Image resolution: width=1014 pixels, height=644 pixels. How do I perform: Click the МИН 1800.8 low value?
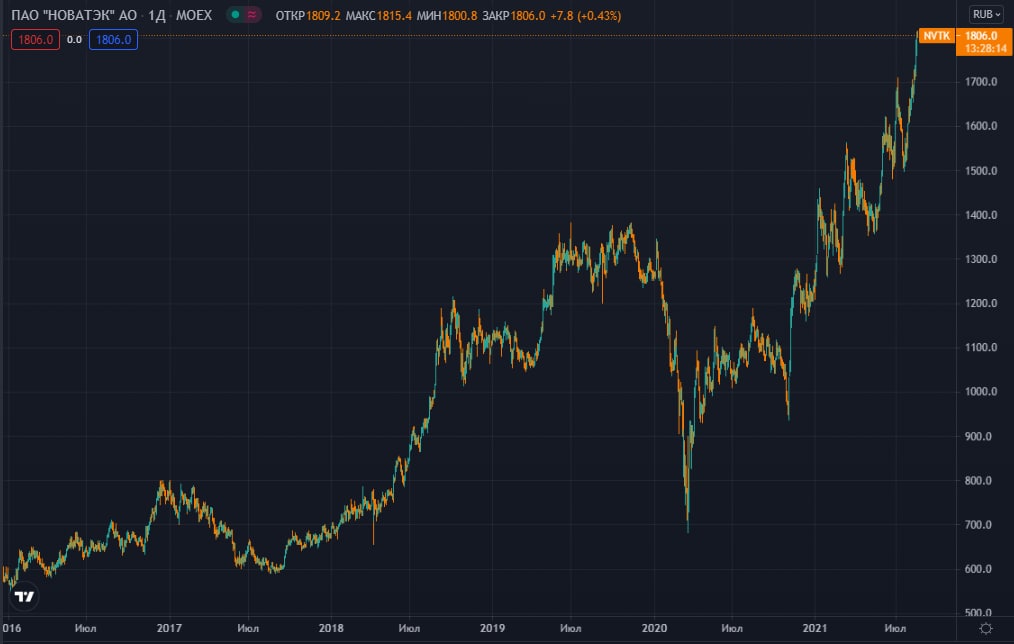pyautogui.click(x=447, y=16)
